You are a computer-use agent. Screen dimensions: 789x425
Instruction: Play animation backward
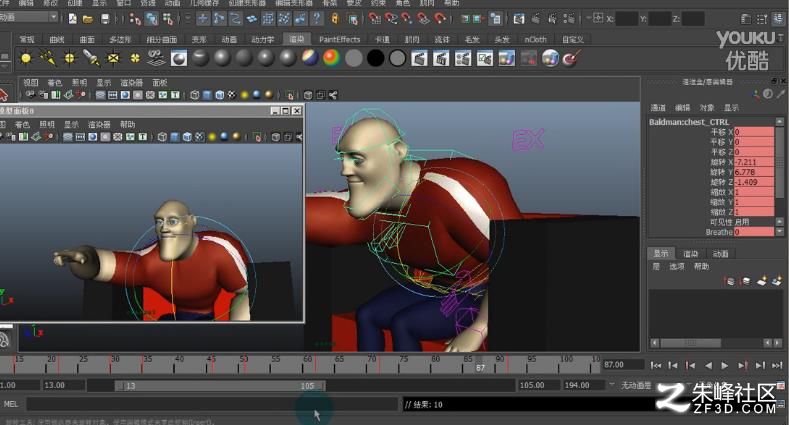click(x=708, y=366)
